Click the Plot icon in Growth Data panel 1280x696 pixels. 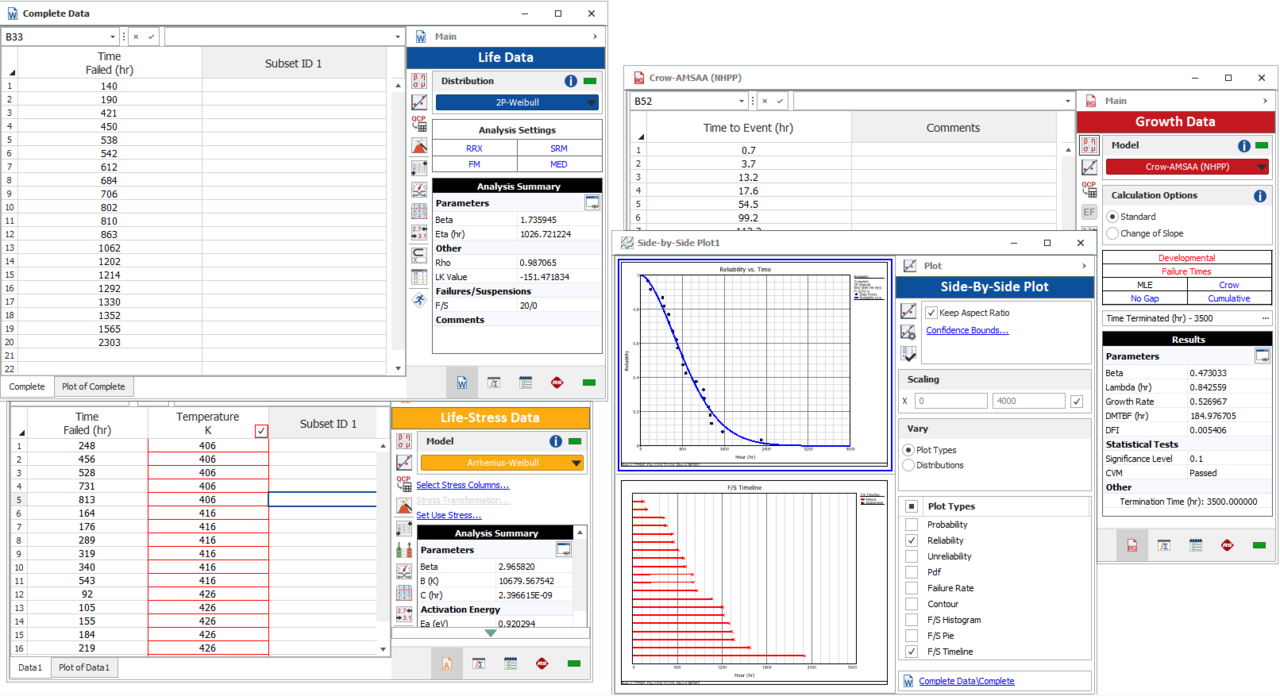pos(1090,168)
